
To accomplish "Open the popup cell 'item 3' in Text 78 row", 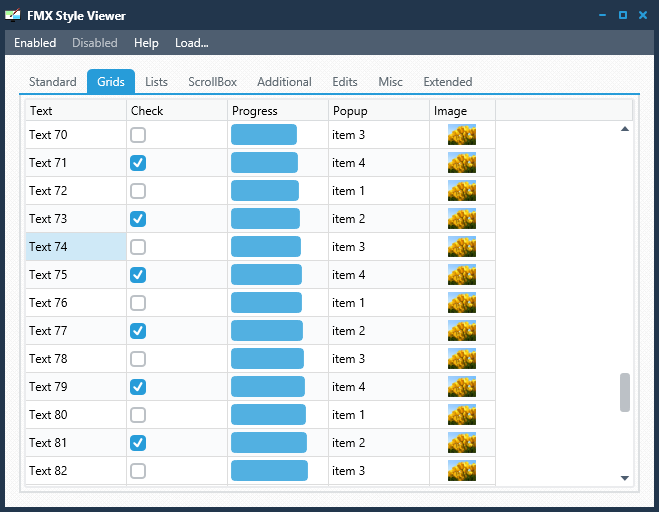I will pyautogui.click(x=379, y=359).
